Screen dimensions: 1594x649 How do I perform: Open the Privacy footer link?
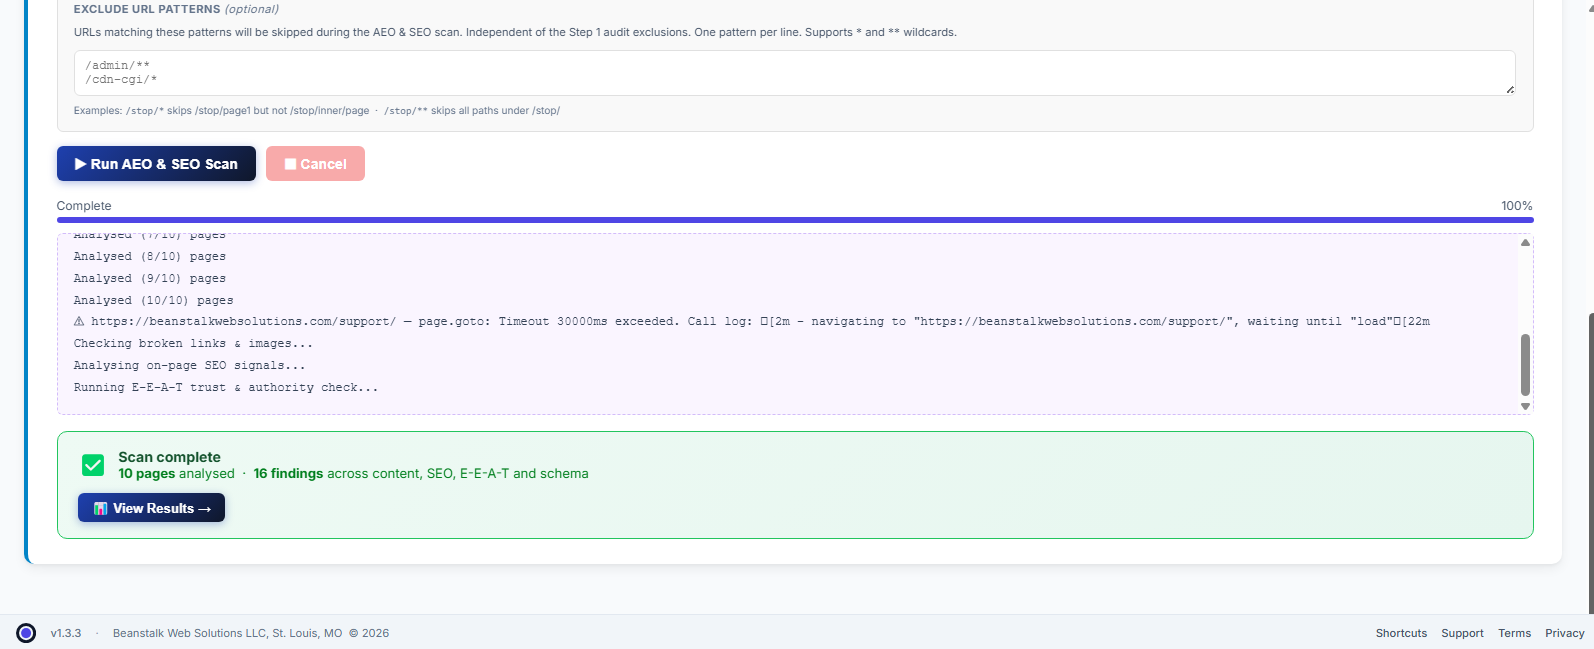(1564, 633)
